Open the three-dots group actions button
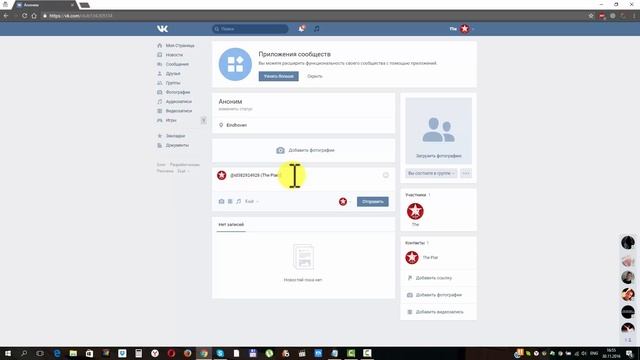Viewport: 640px width, 360px height. click(x=466, y=173)
